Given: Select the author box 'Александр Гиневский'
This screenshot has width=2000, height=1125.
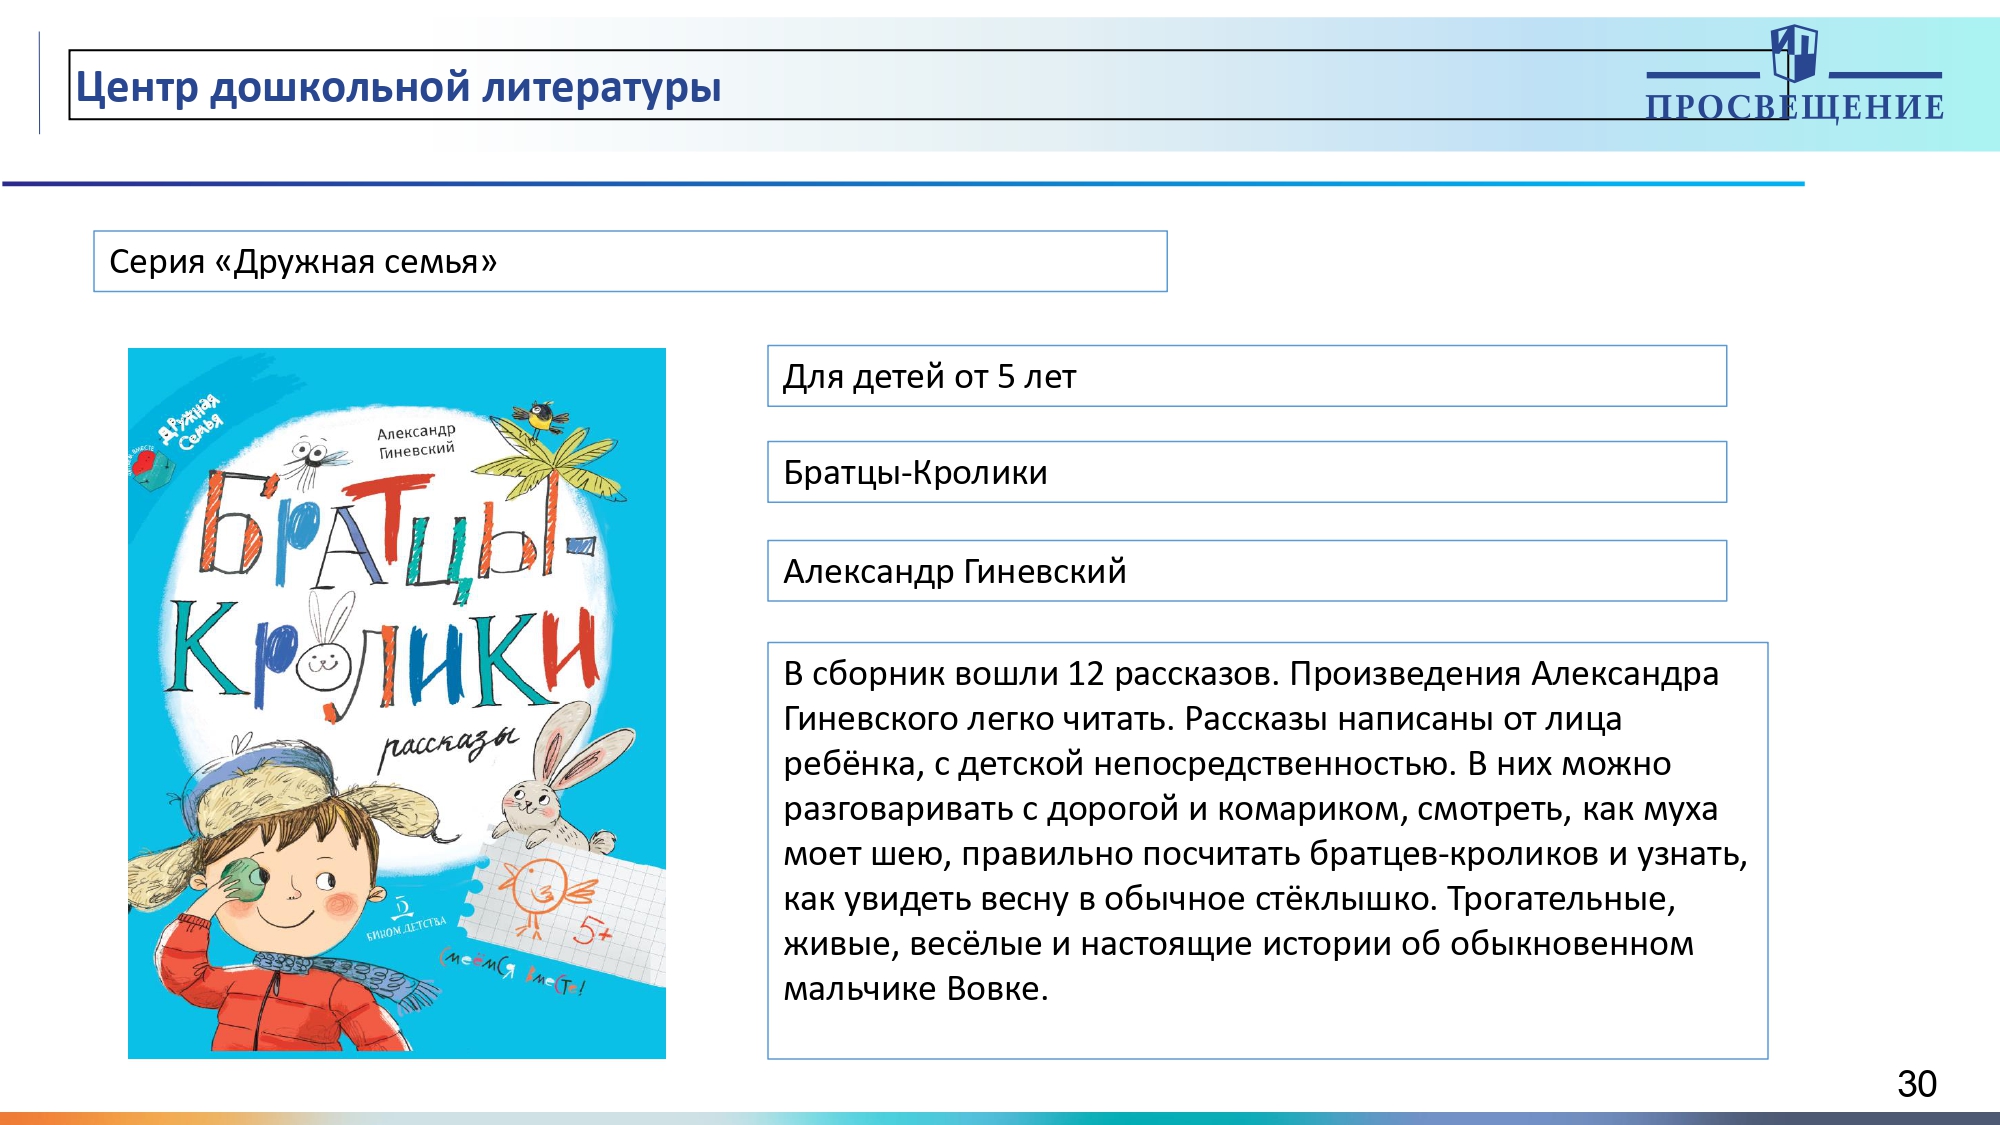Looking at the screenshot, I should click(x=1247, y=571).
